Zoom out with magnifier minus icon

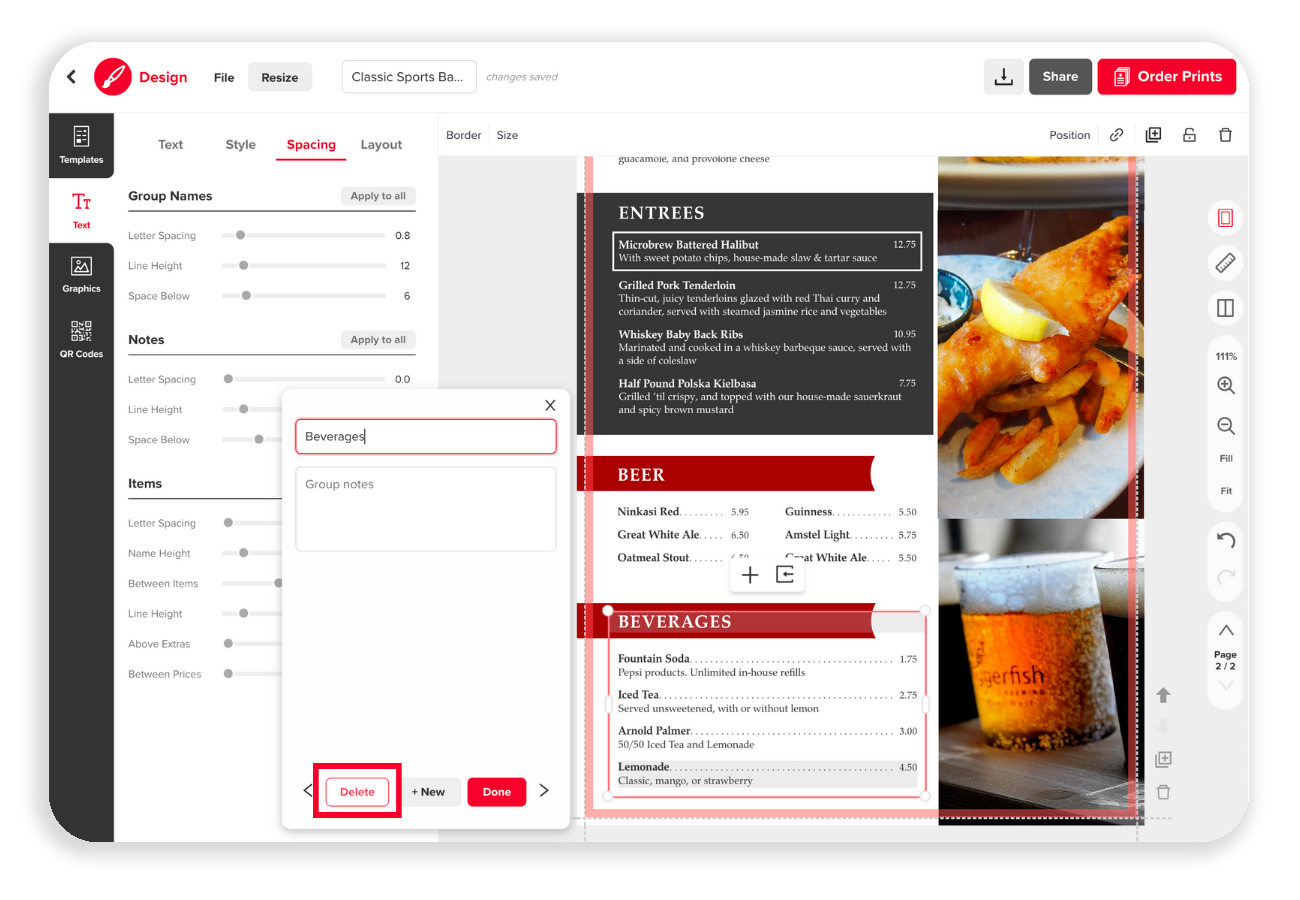point(1225,426)
